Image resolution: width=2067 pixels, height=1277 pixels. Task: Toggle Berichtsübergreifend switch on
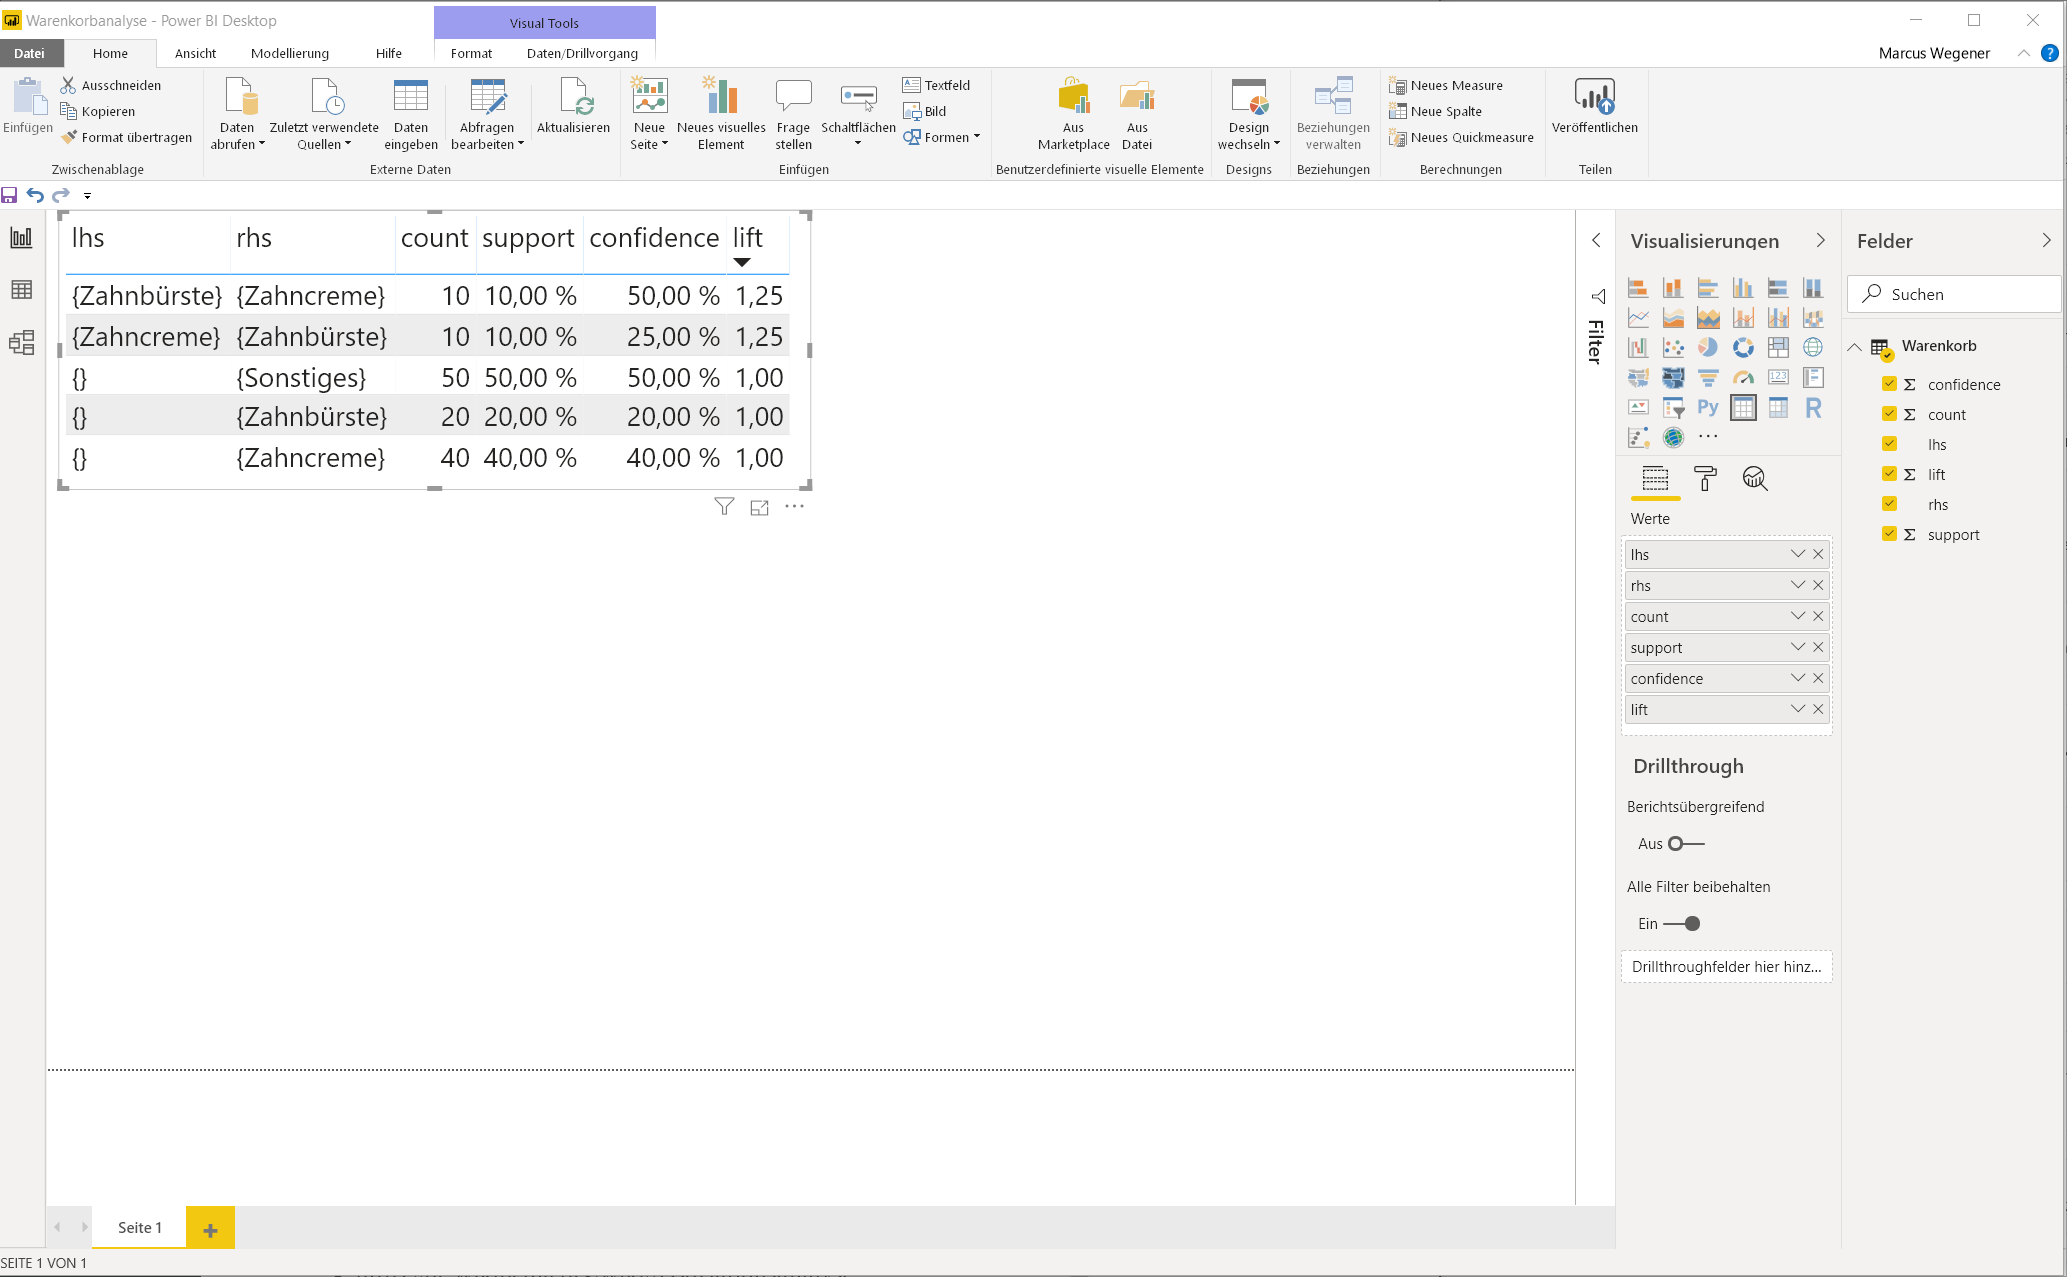click(1686, 844)
